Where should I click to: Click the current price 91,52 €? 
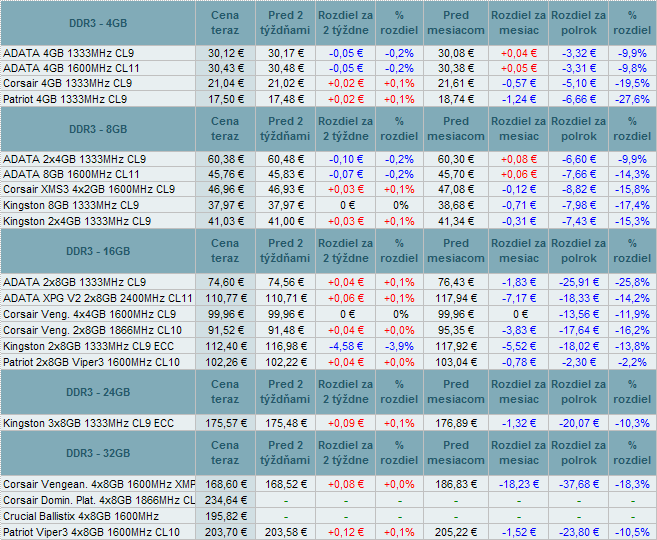click(226, 330)
